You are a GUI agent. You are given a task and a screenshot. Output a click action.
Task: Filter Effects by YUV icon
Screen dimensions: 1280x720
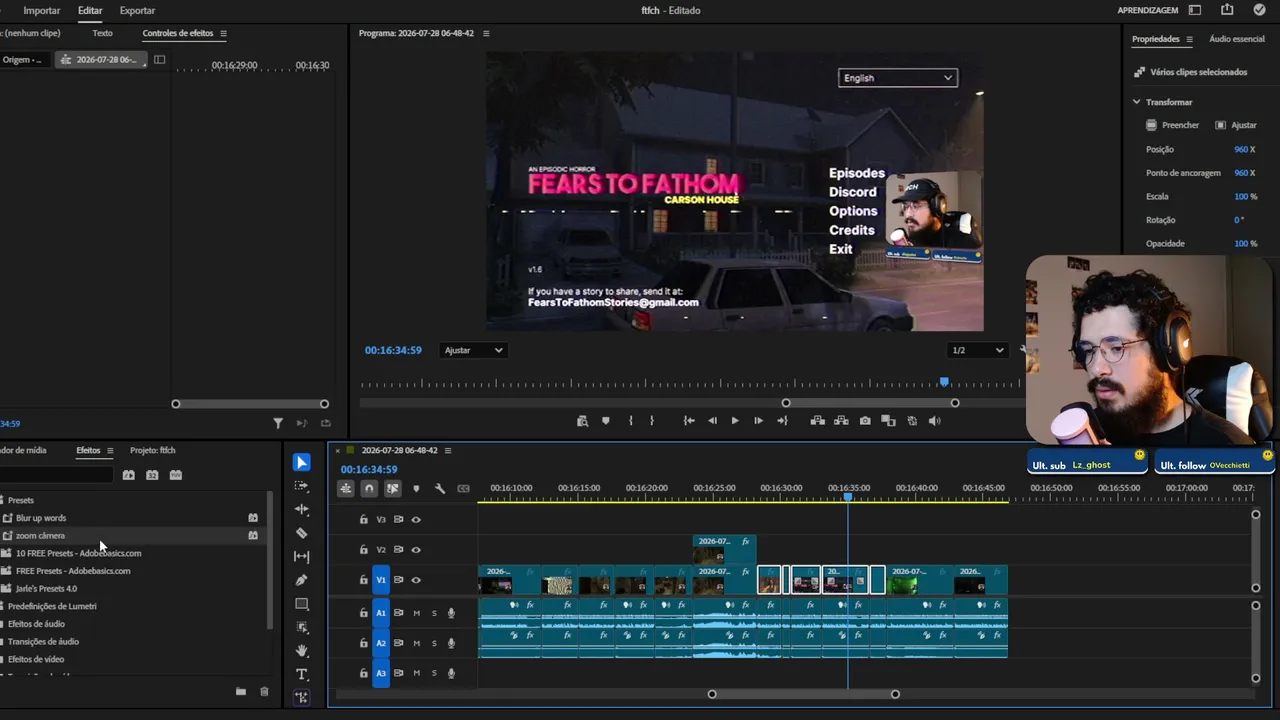coord(176,475)
